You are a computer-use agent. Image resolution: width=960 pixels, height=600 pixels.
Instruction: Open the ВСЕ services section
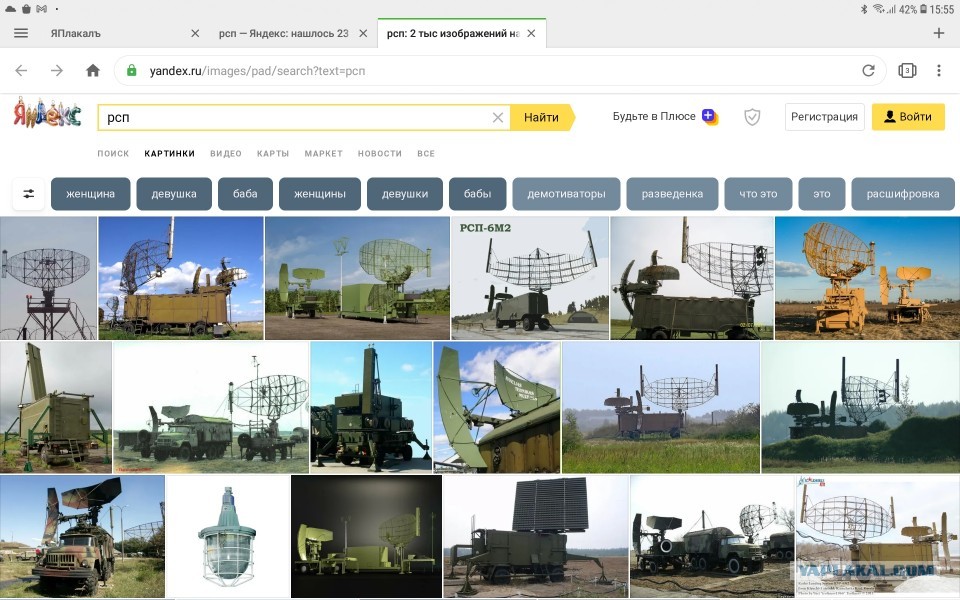(426, 154)
